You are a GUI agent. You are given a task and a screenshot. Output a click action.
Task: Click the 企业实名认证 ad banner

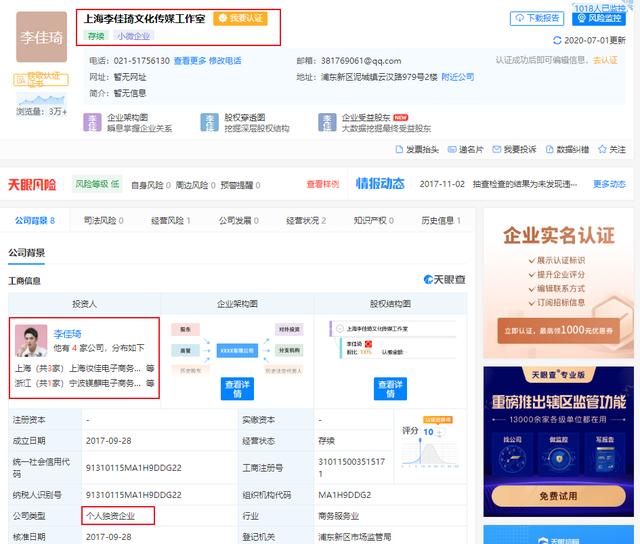click(x=558, y=283)
